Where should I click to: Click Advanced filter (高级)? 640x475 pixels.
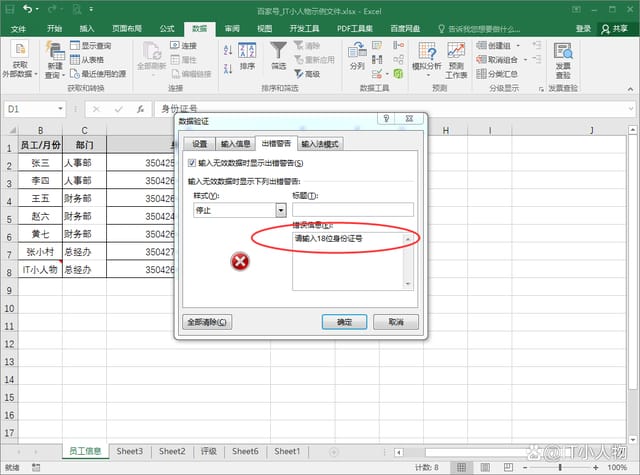coord(307,74)
